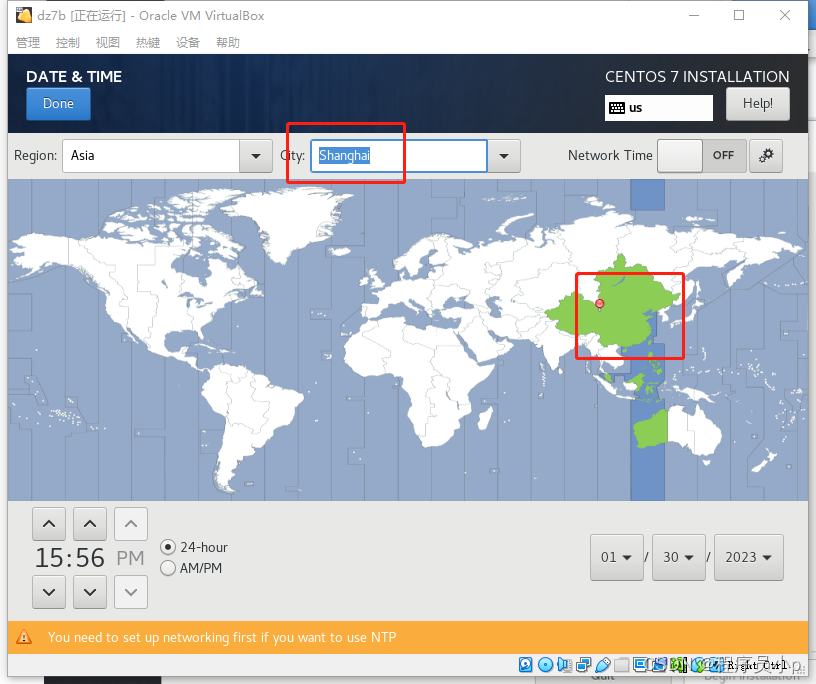Select the 24-hour radio button
Image resolution: width=816 pixels, height=684 pixels.
[168, 547]
